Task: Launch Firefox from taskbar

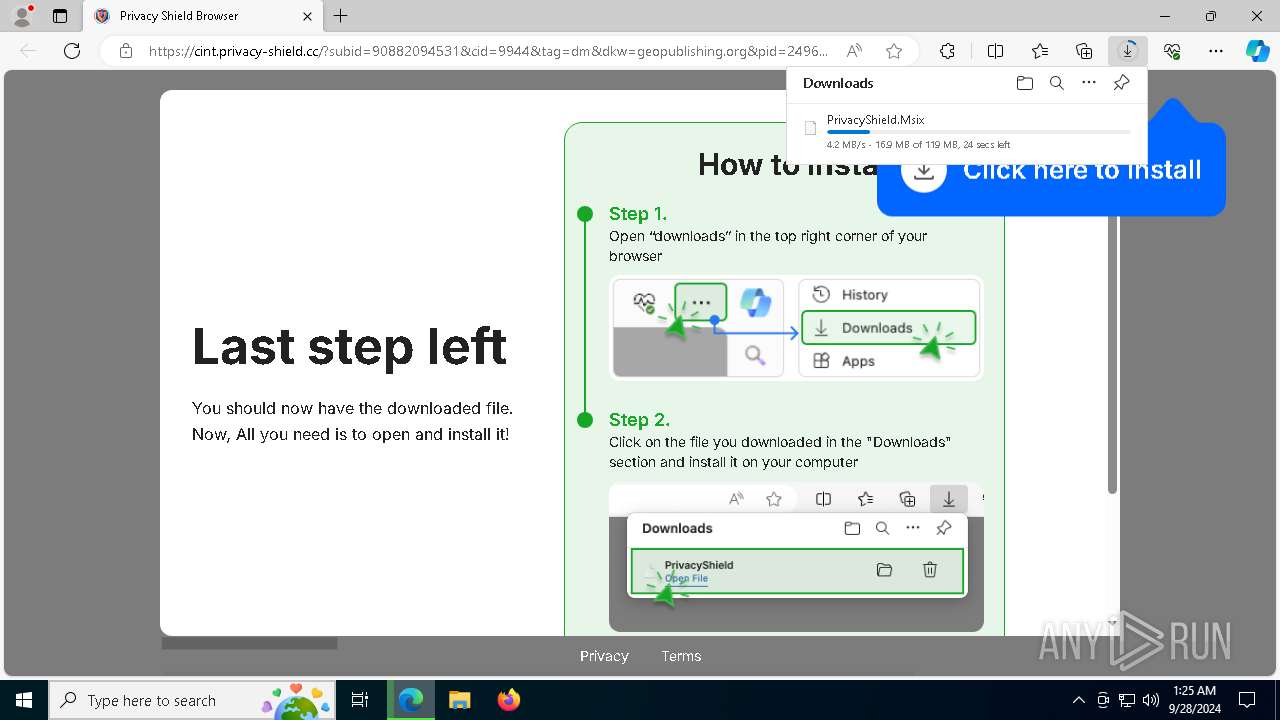Action: pos(509,700)
